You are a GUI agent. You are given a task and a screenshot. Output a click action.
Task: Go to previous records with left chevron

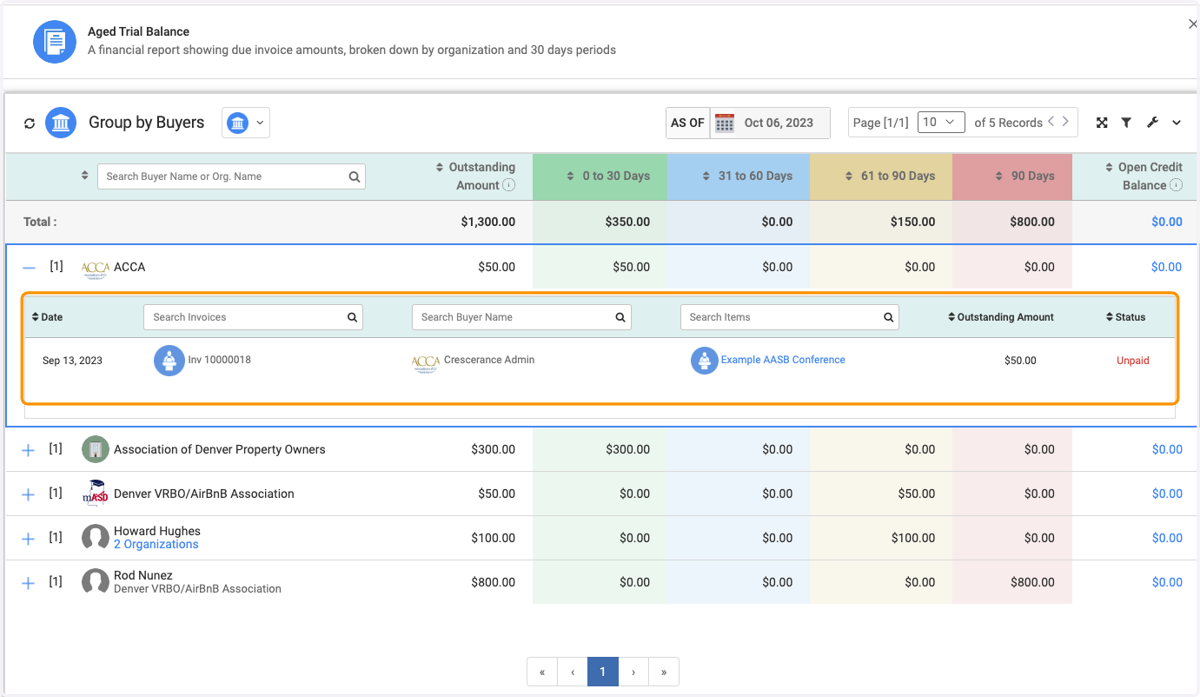1051,122
